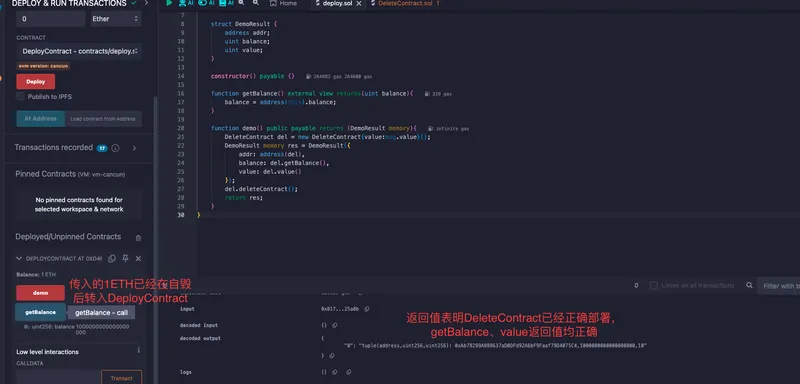Open the DeployContract contract selector
The image size is (800, 384).
[x=79, y=52]
